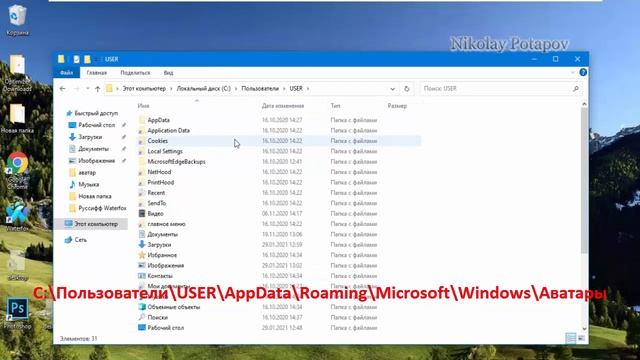Select Музыка in navigation pane

click(89, 184)
